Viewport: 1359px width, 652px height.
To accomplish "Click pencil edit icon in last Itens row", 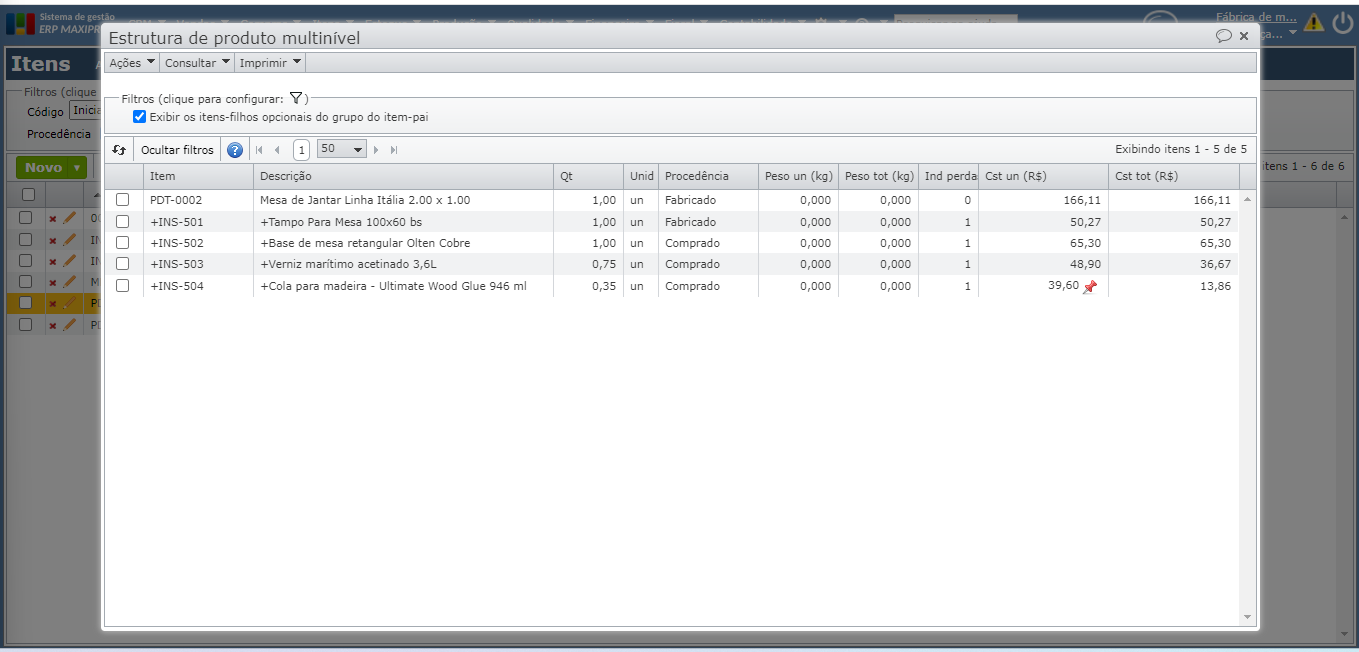I will pos(69,324).
